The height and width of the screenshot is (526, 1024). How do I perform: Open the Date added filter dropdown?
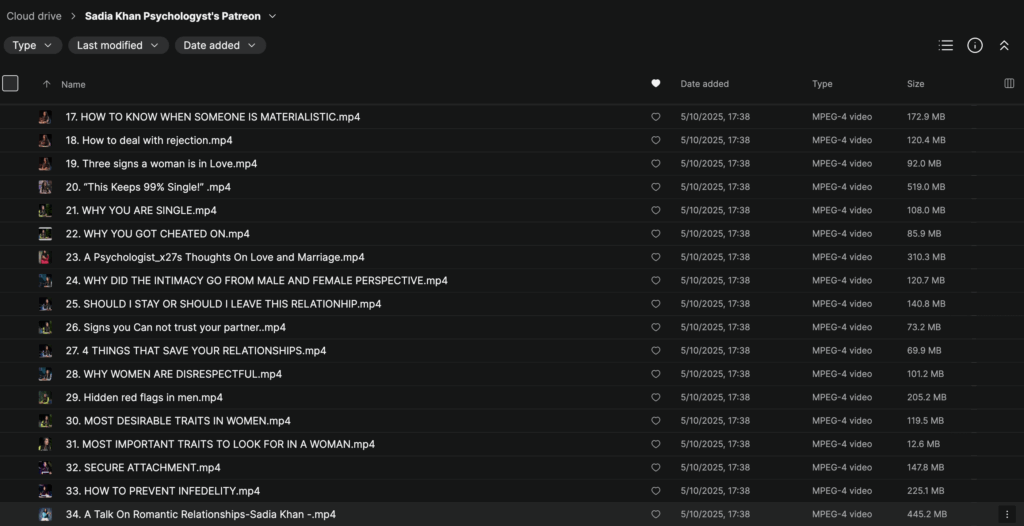pos(220,45)
